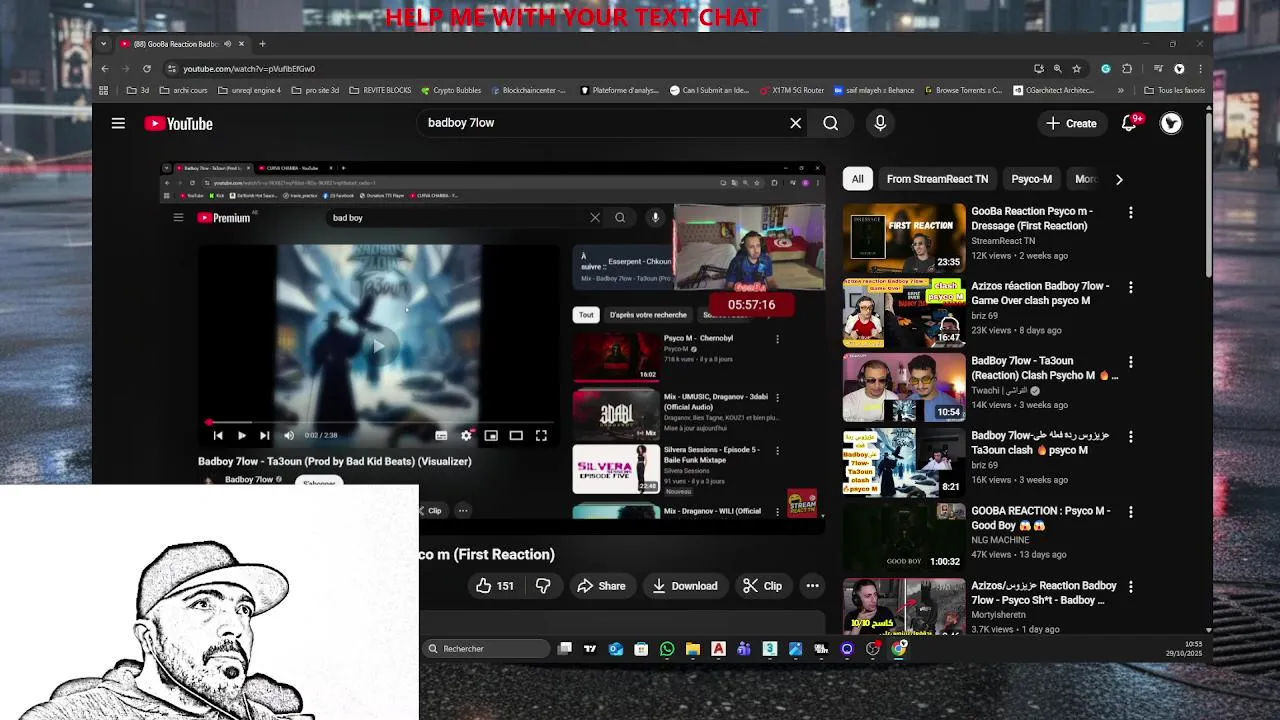Image resolution: width=1280 pixels, height=720 pixels.
Task: View site information icon in address bar
Action: coord(172,69)
